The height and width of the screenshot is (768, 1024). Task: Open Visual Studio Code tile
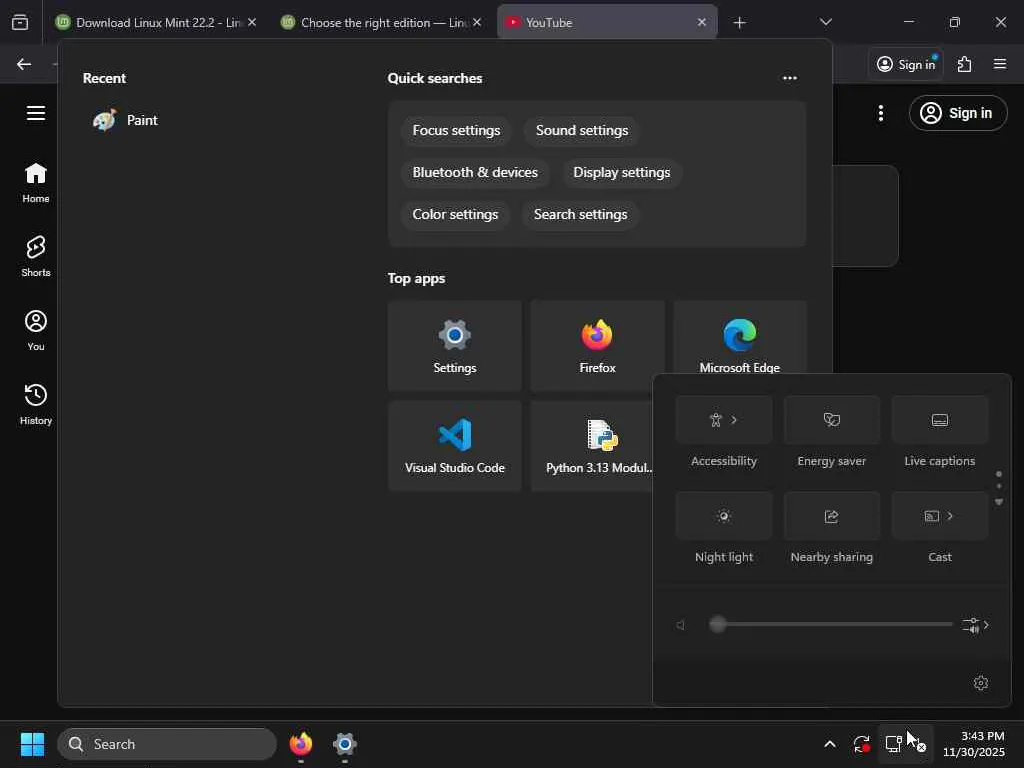455,446
